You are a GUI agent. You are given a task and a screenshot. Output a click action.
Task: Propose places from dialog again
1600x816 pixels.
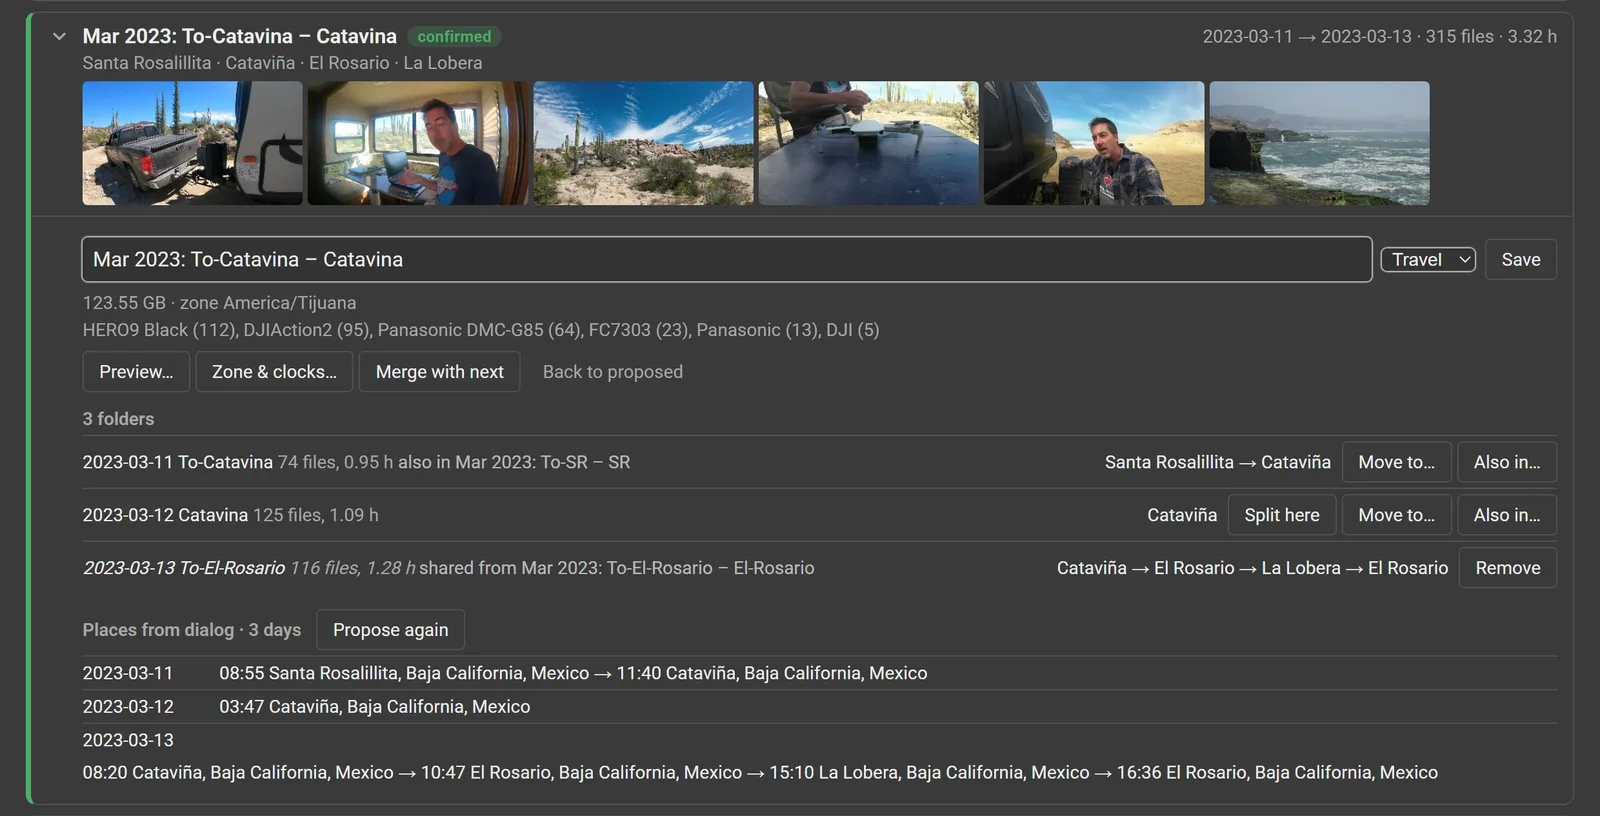390,630
